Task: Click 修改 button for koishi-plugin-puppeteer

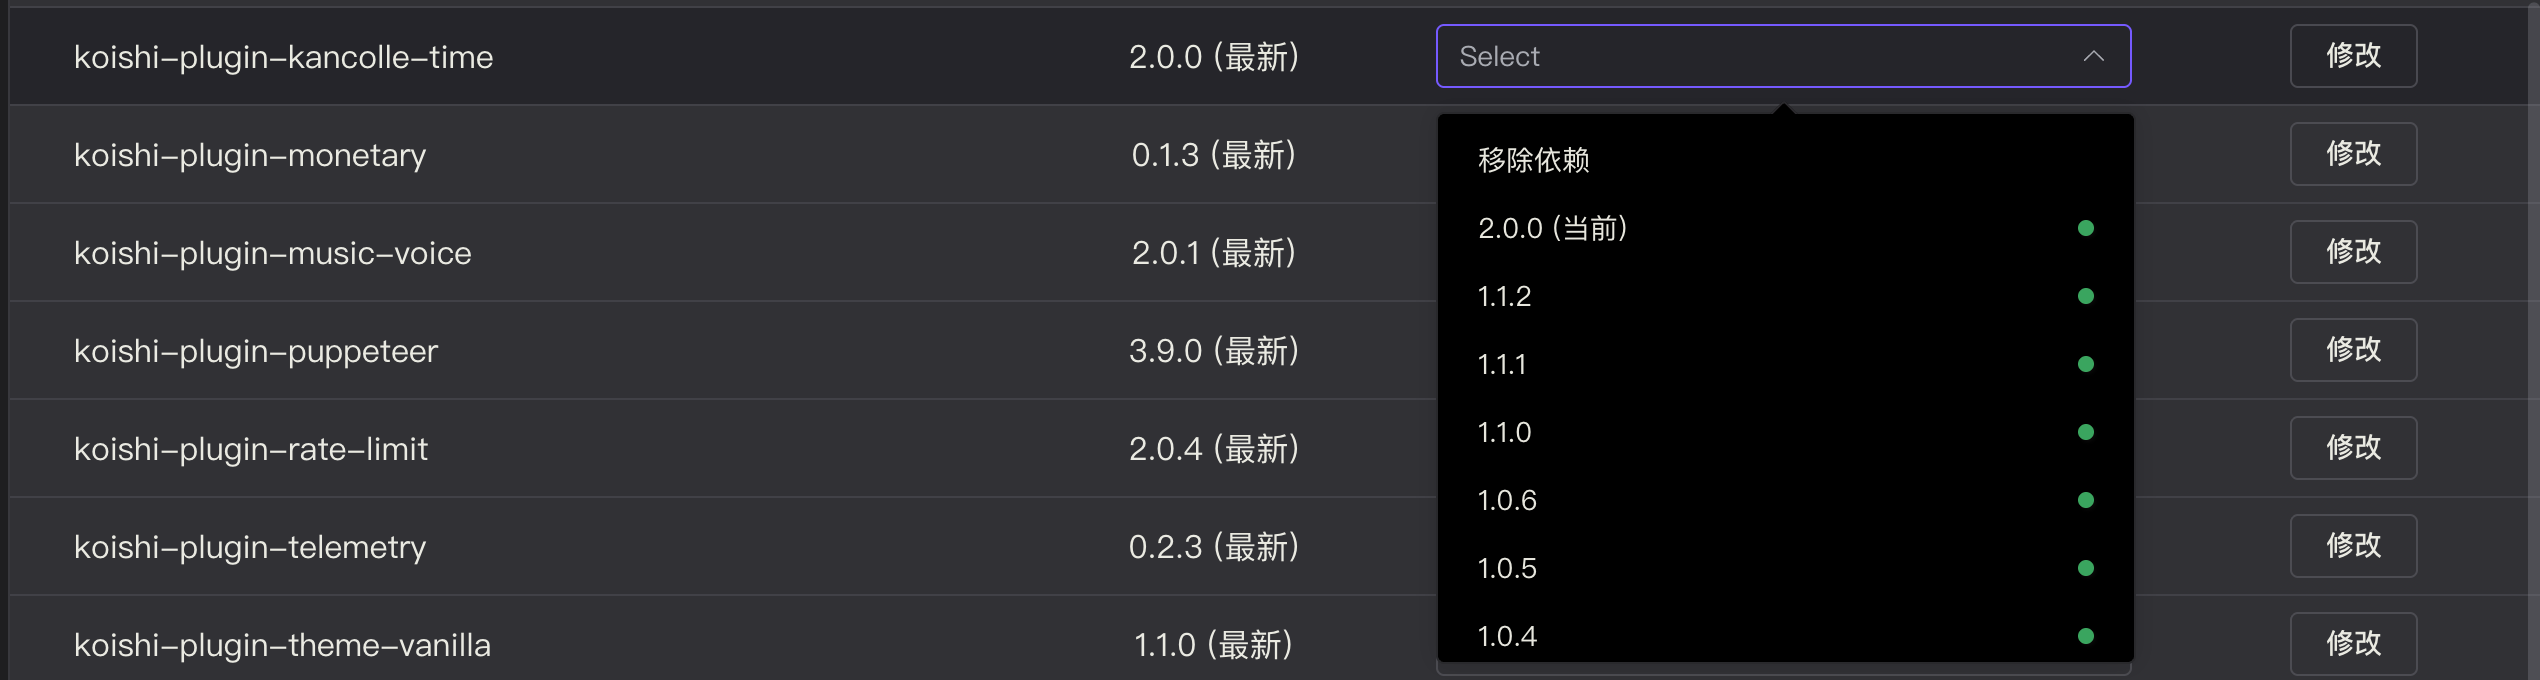Action: pos(2353,350)
